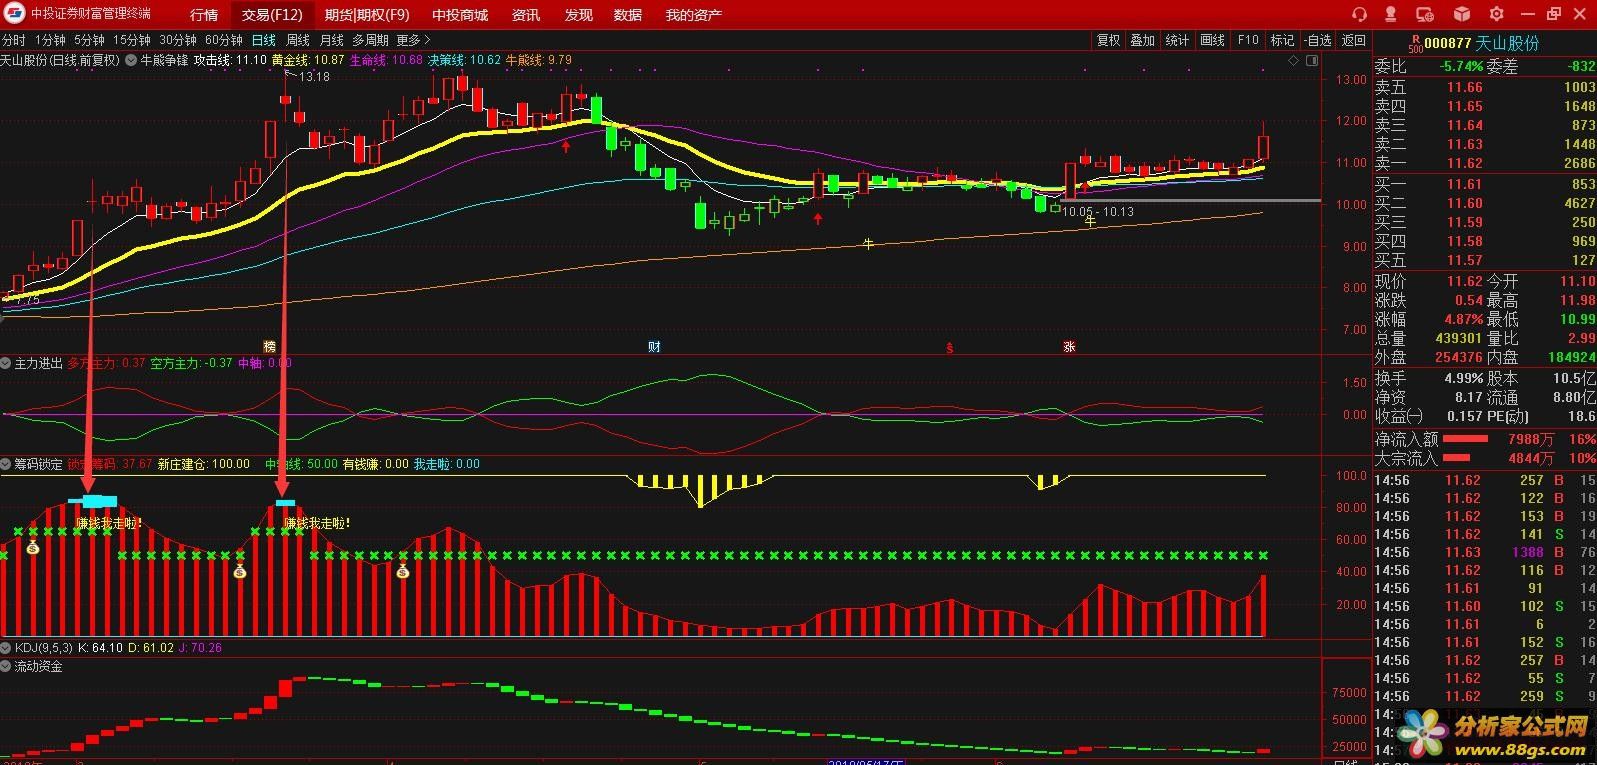Switch to 周线 weekly period
Screen dimensions: 1597x765
tap(298, 40)
